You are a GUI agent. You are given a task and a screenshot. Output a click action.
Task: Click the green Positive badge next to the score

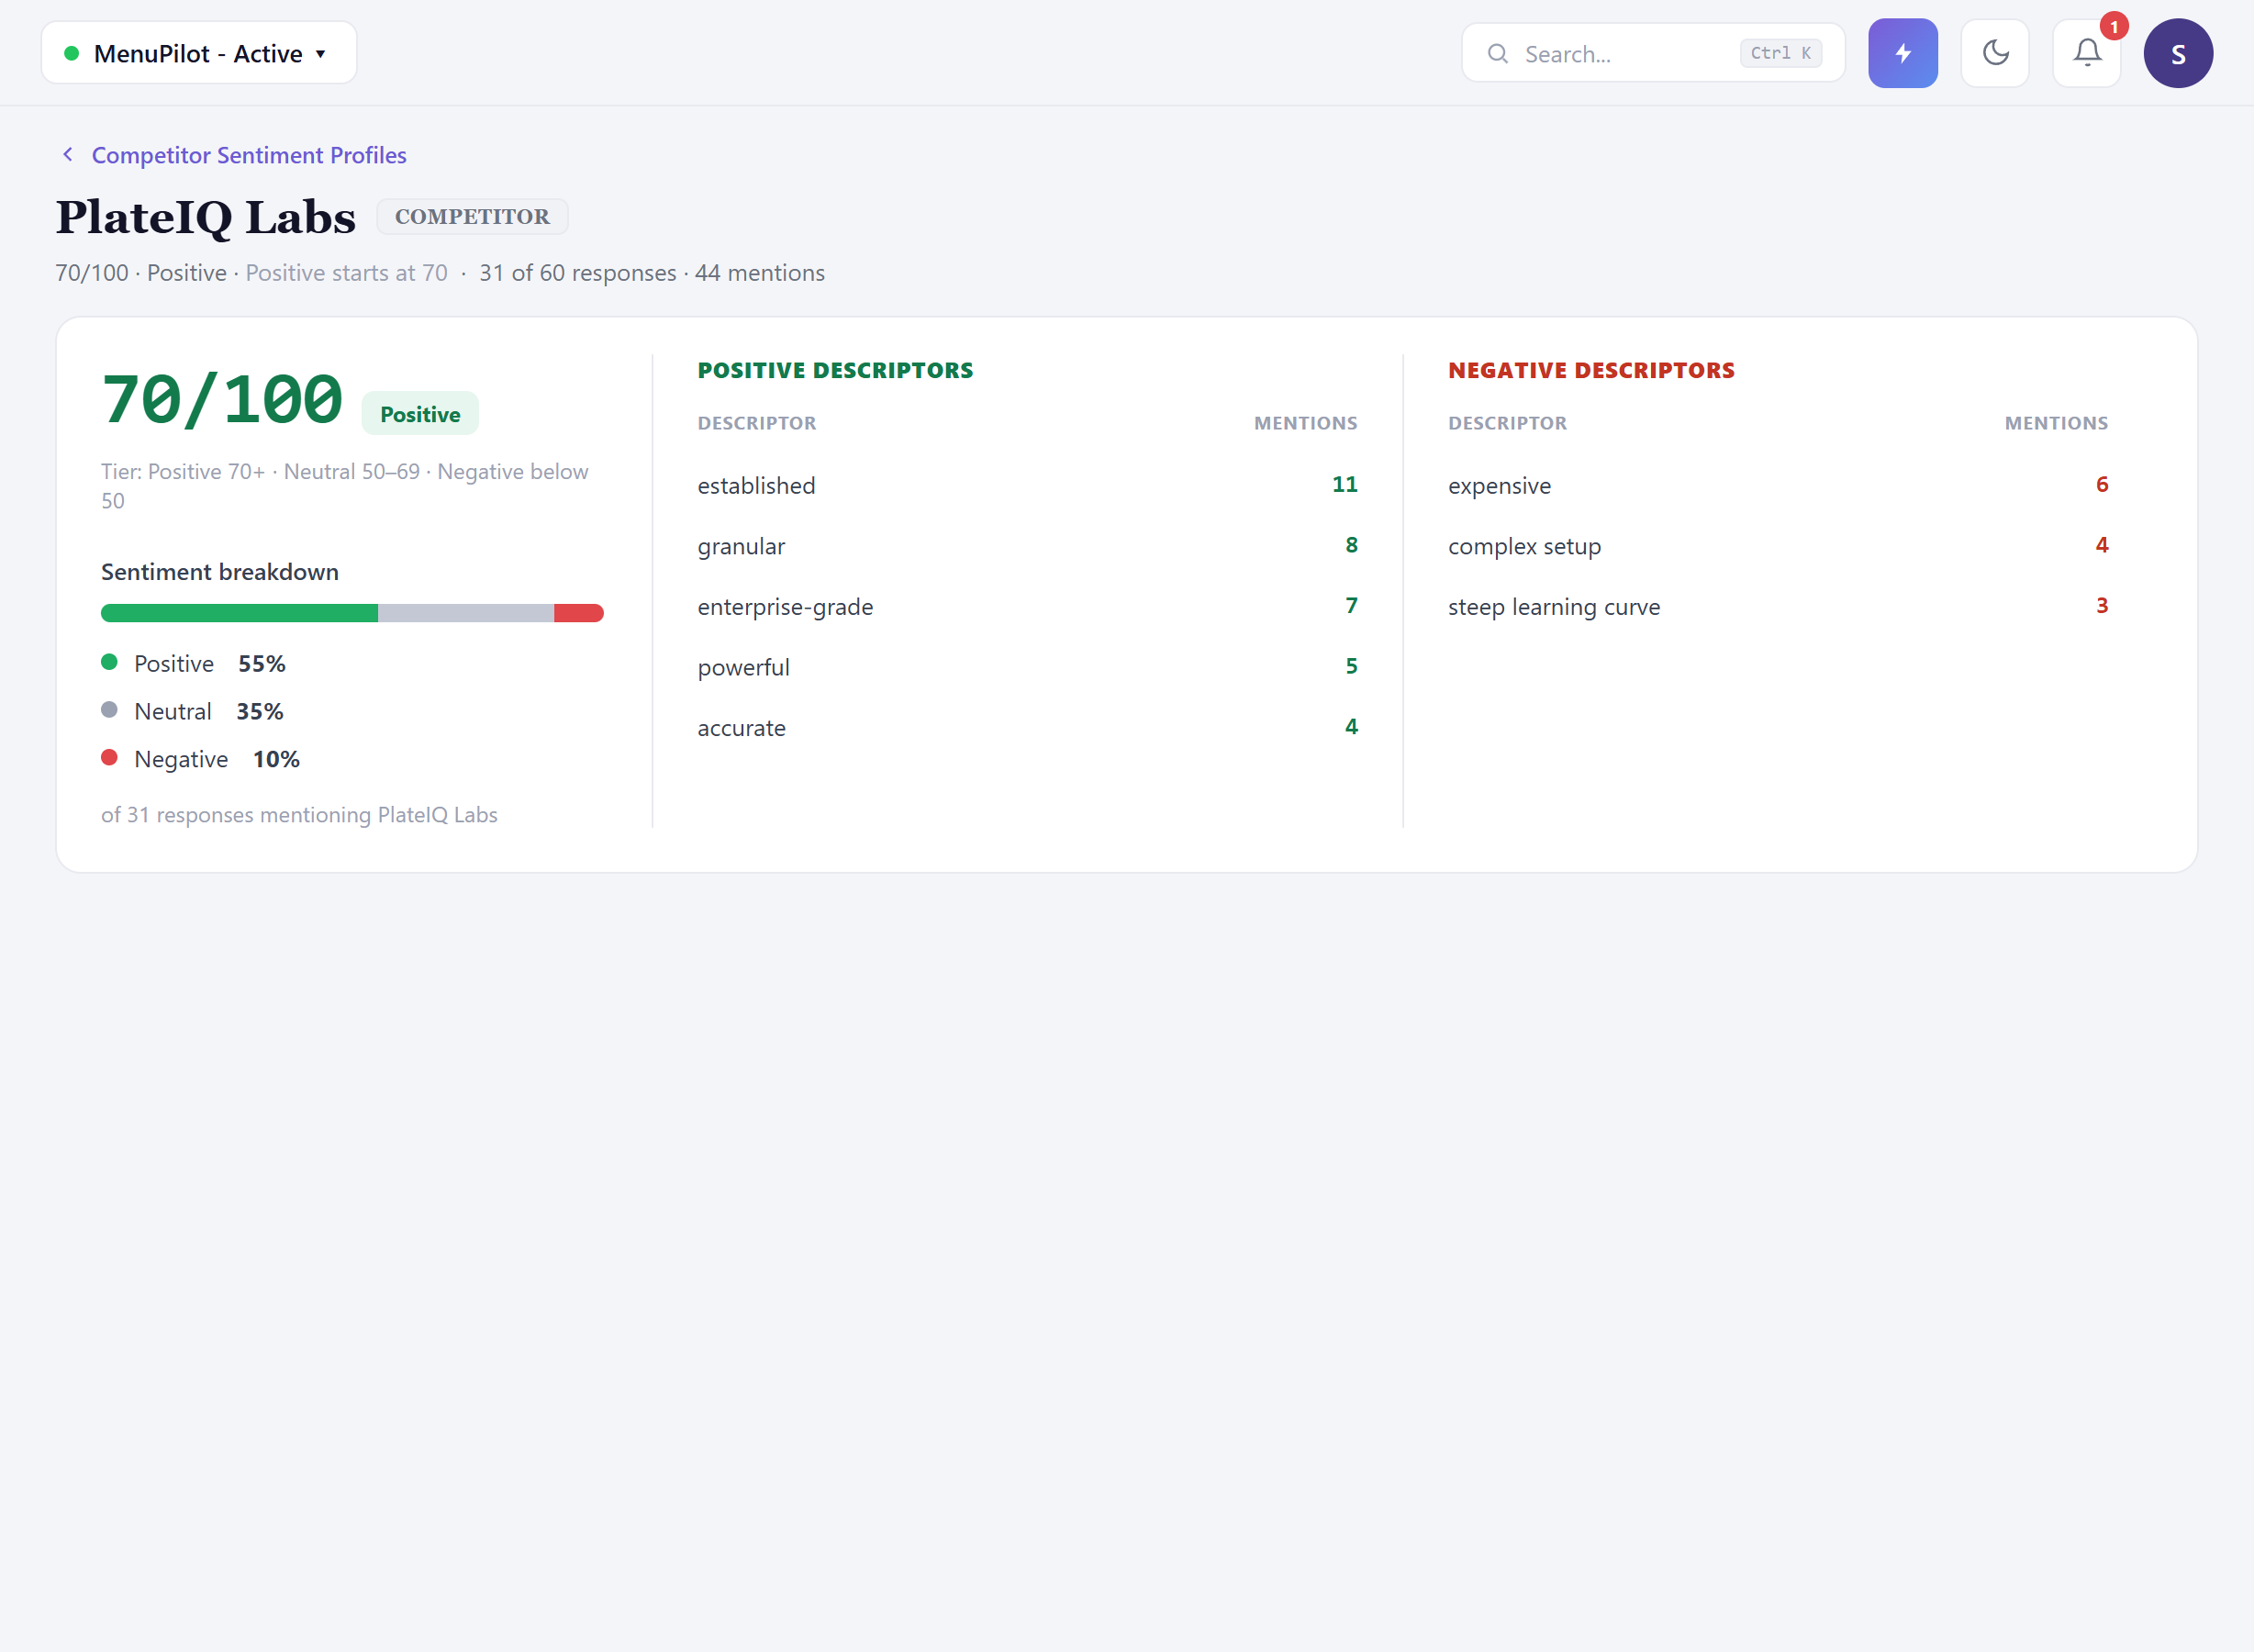click(x=420, y=414)
